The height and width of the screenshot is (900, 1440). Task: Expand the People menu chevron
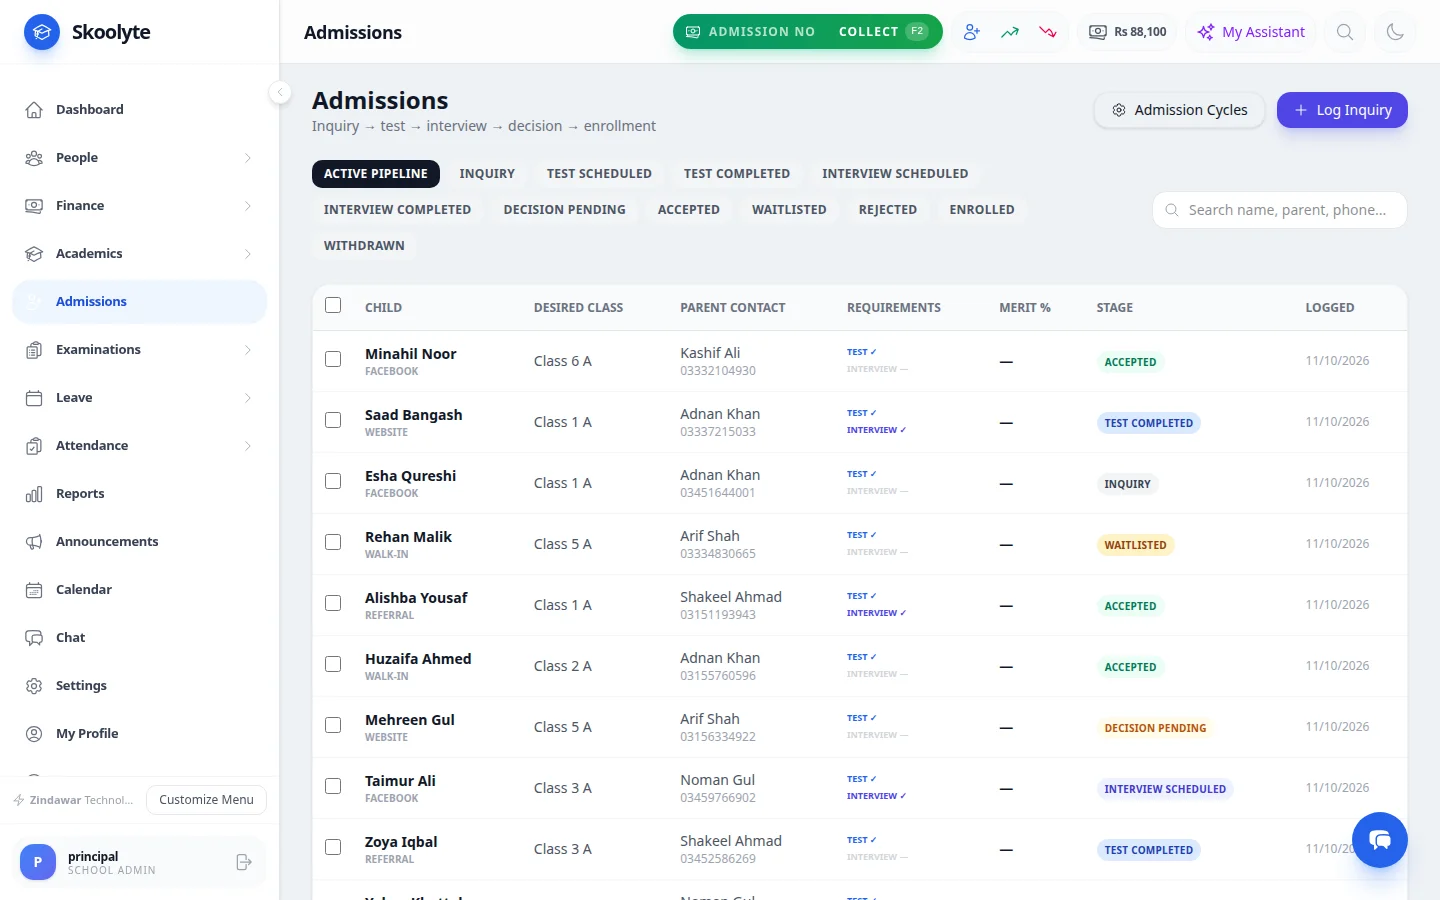(248, 158)
